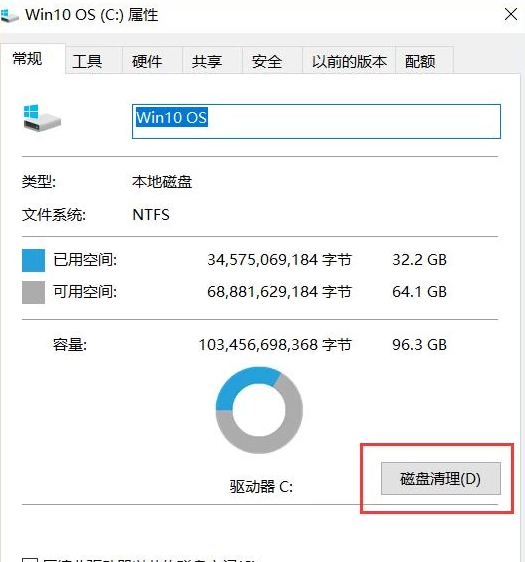Click the title bar drive icon

coord(9,15)
